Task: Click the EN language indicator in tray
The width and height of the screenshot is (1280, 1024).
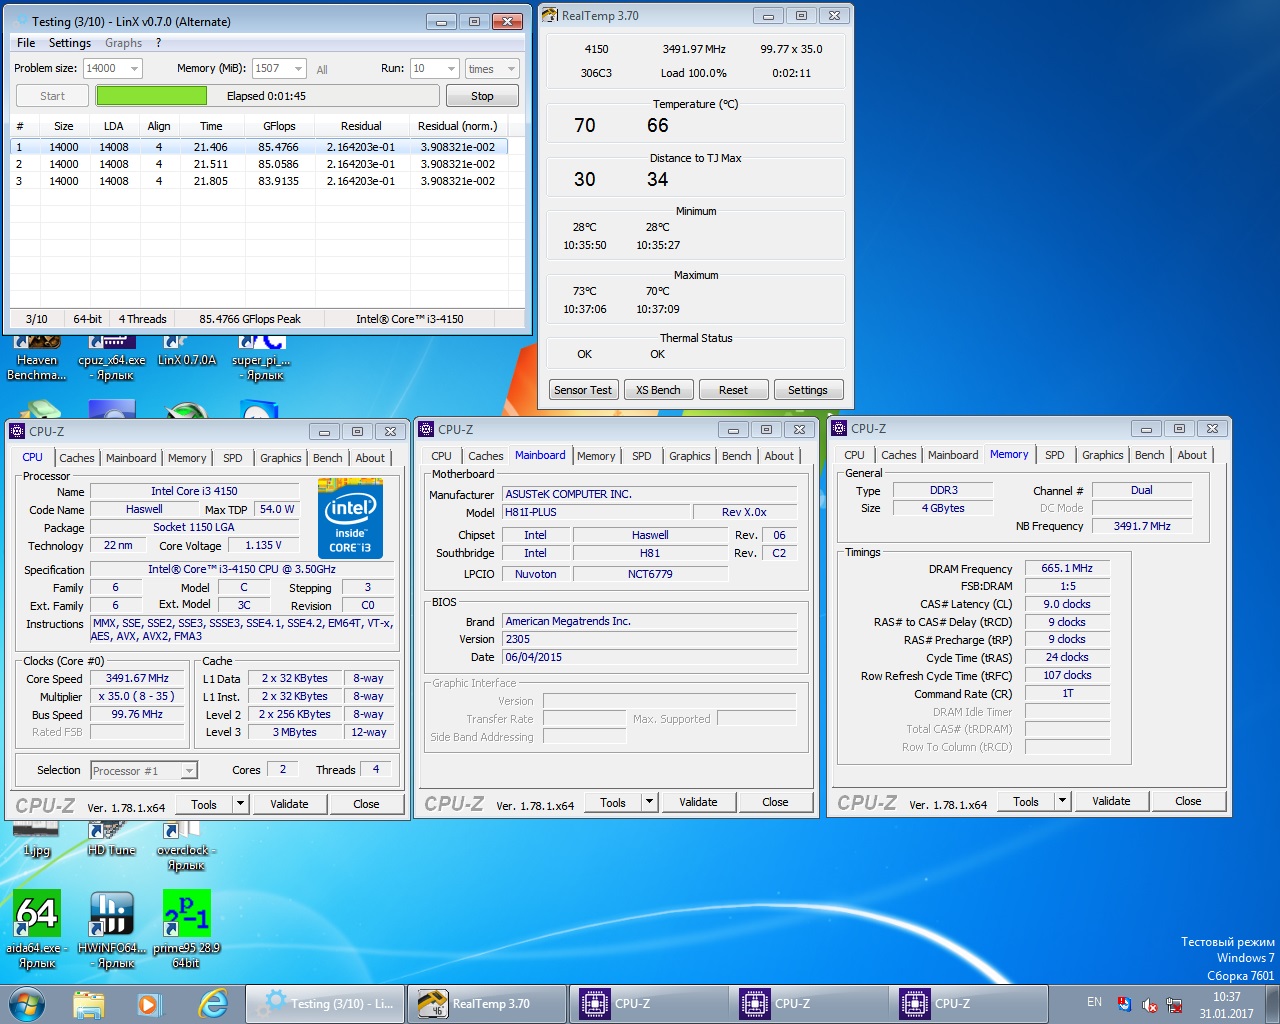Action: coord(1094,1002)
